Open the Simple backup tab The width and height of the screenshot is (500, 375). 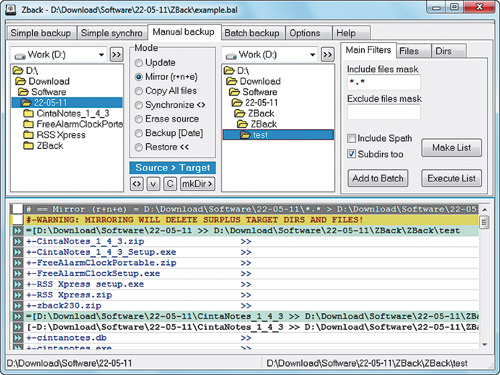tap(41, 33)
